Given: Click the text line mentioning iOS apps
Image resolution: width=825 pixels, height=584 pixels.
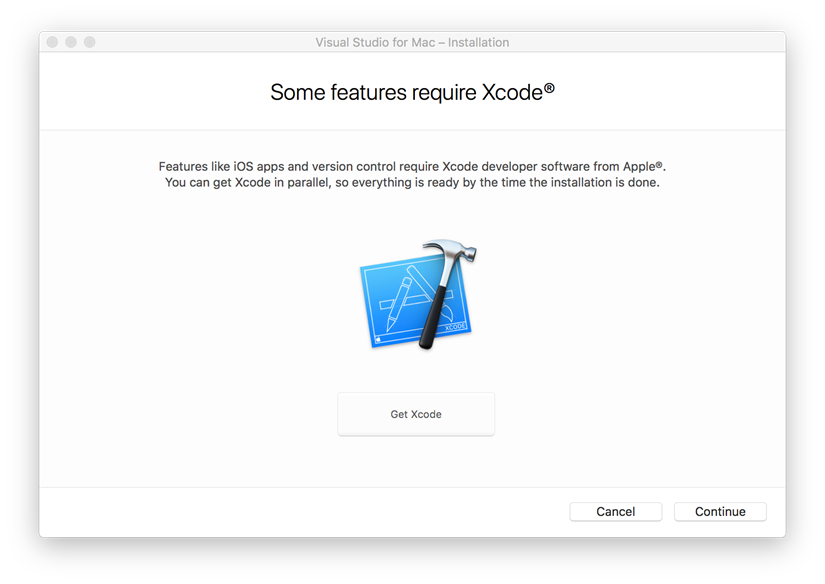Looking at the screenshot, I should [x=412, y=166].
